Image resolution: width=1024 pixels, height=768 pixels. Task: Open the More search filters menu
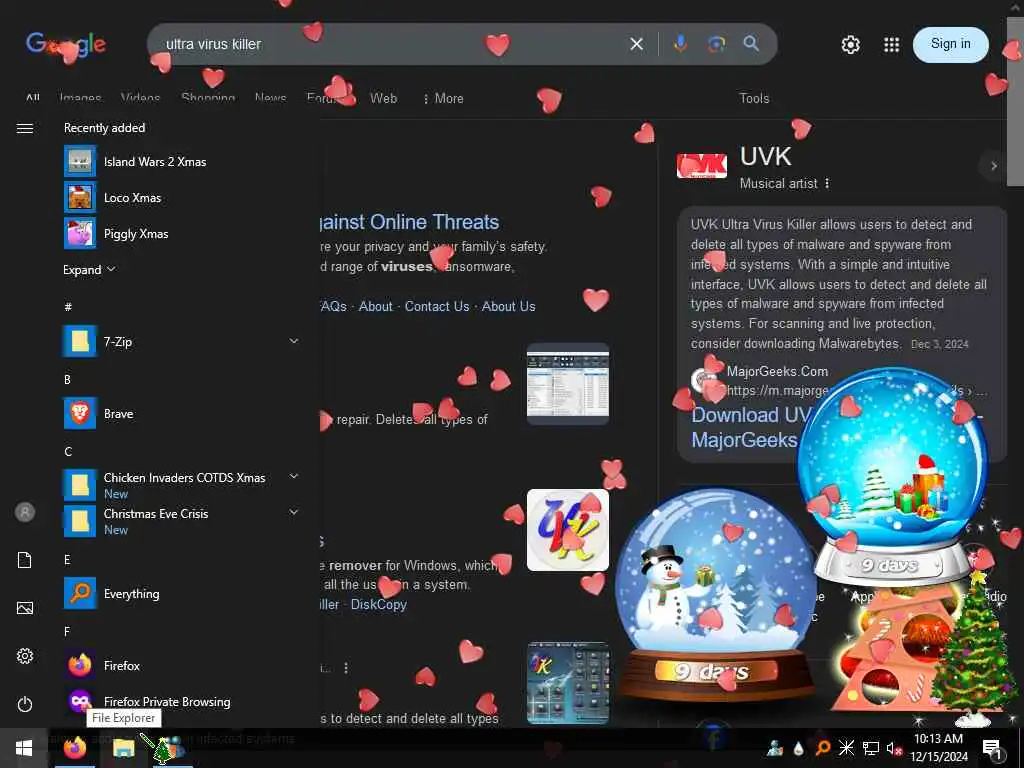pyautogui.click(x=443, y=98)
